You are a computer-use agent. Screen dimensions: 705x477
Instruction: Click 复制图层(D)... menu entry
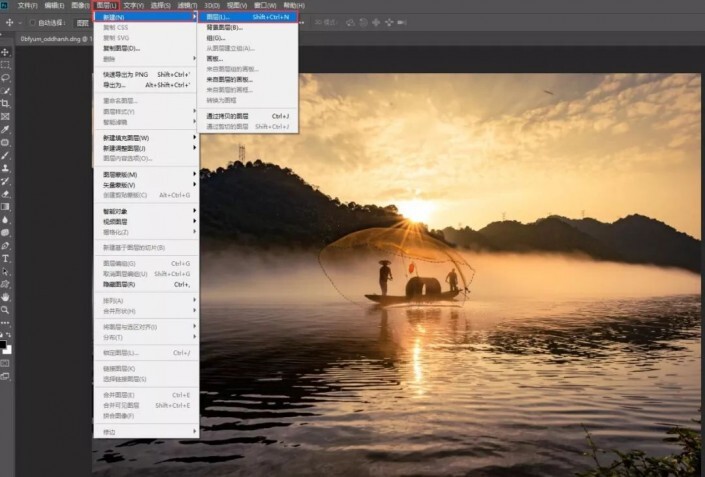pos(121,48)
